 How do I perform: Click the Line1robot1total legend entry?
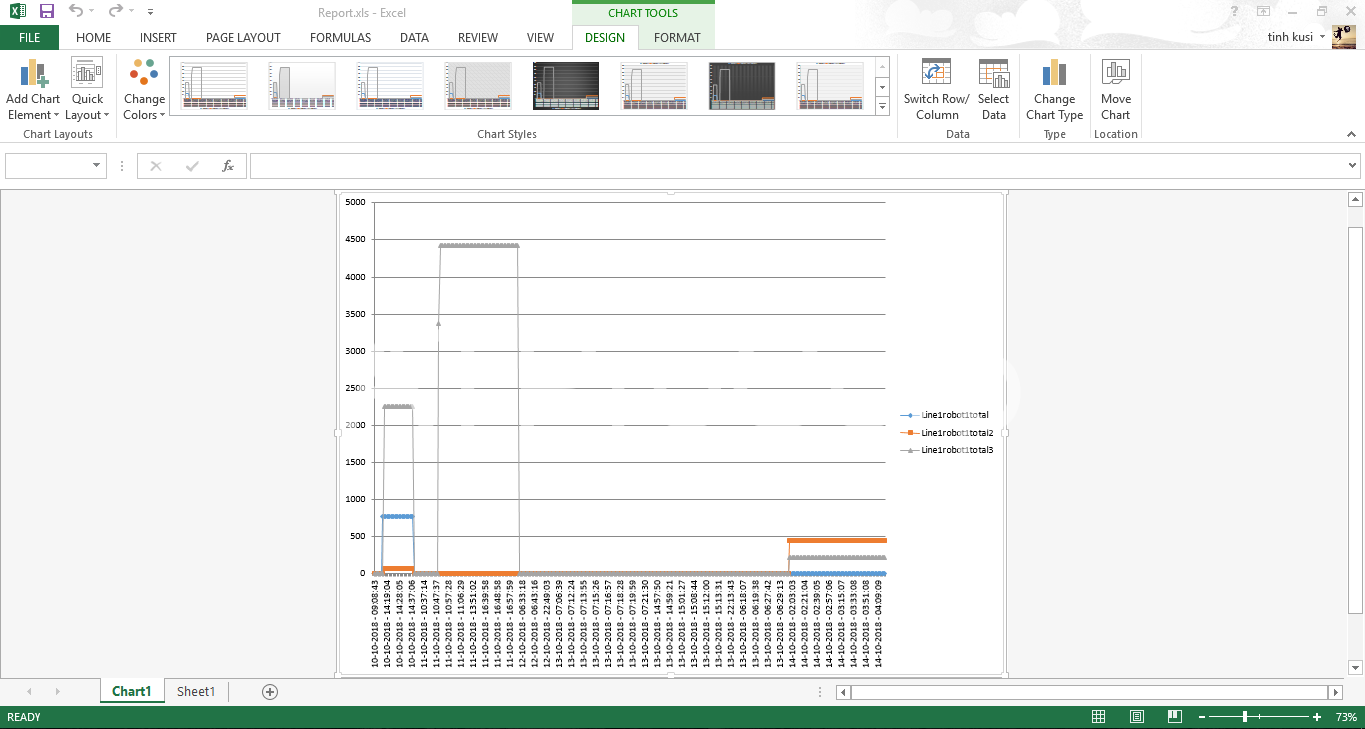pyautogui.click(x=944, y=414)
